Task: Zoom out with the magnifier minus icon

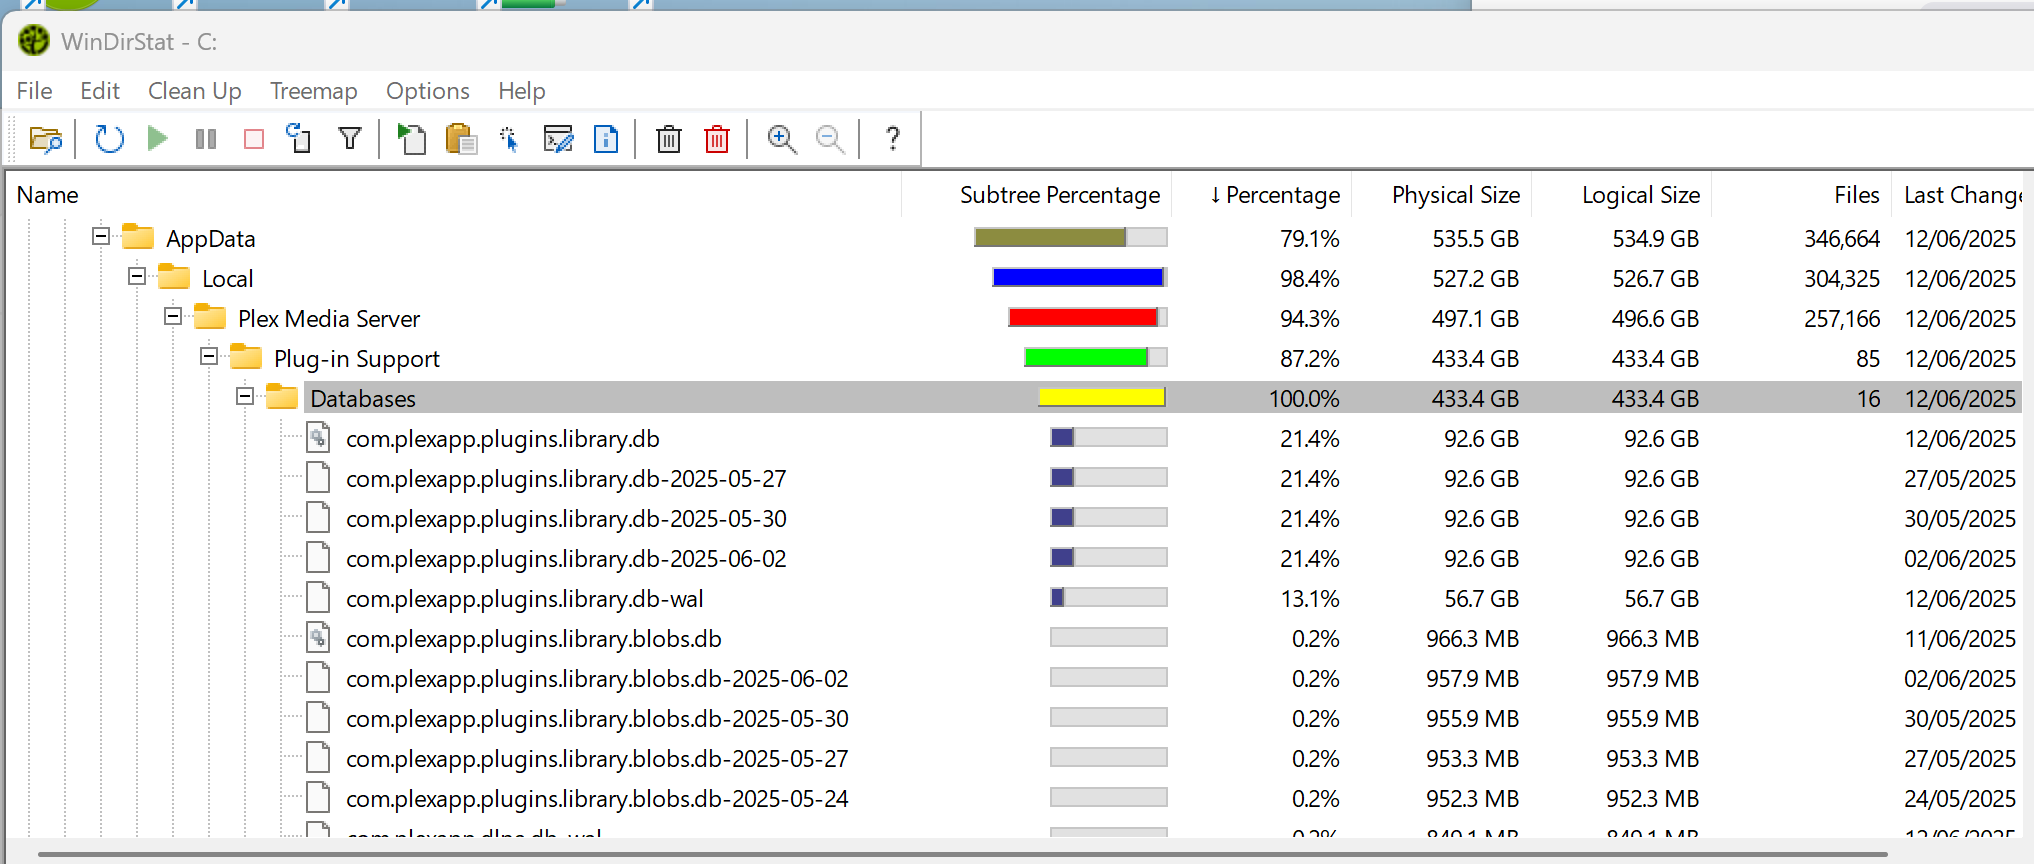Action: 830,139
